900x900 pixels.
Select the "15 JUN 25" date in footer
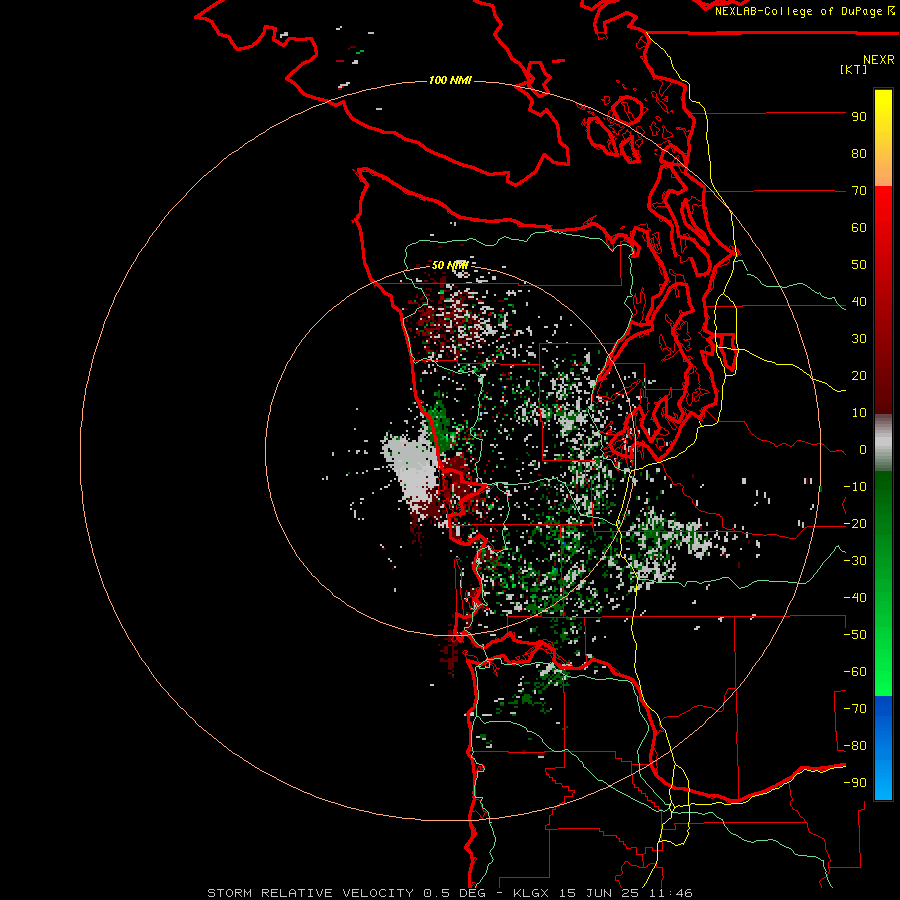tap(601, 893)
